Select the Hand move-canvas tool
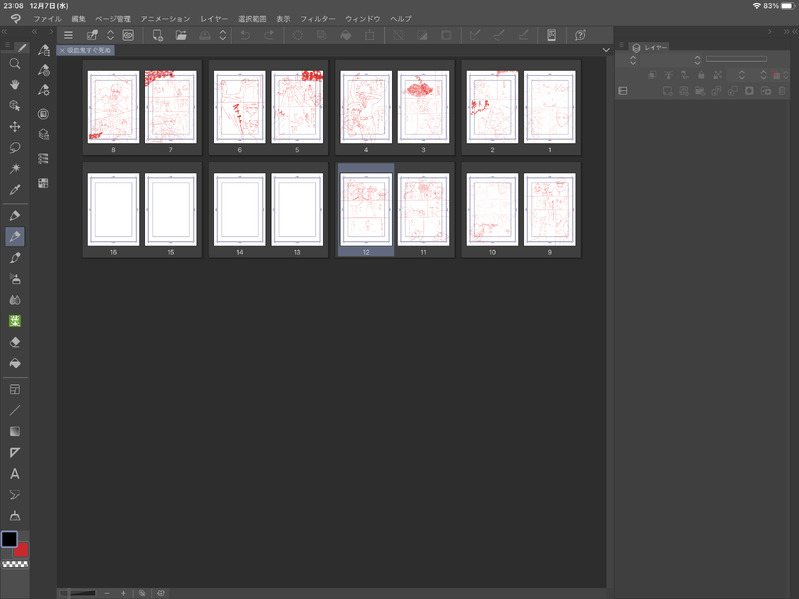 (x=15, y=85)
